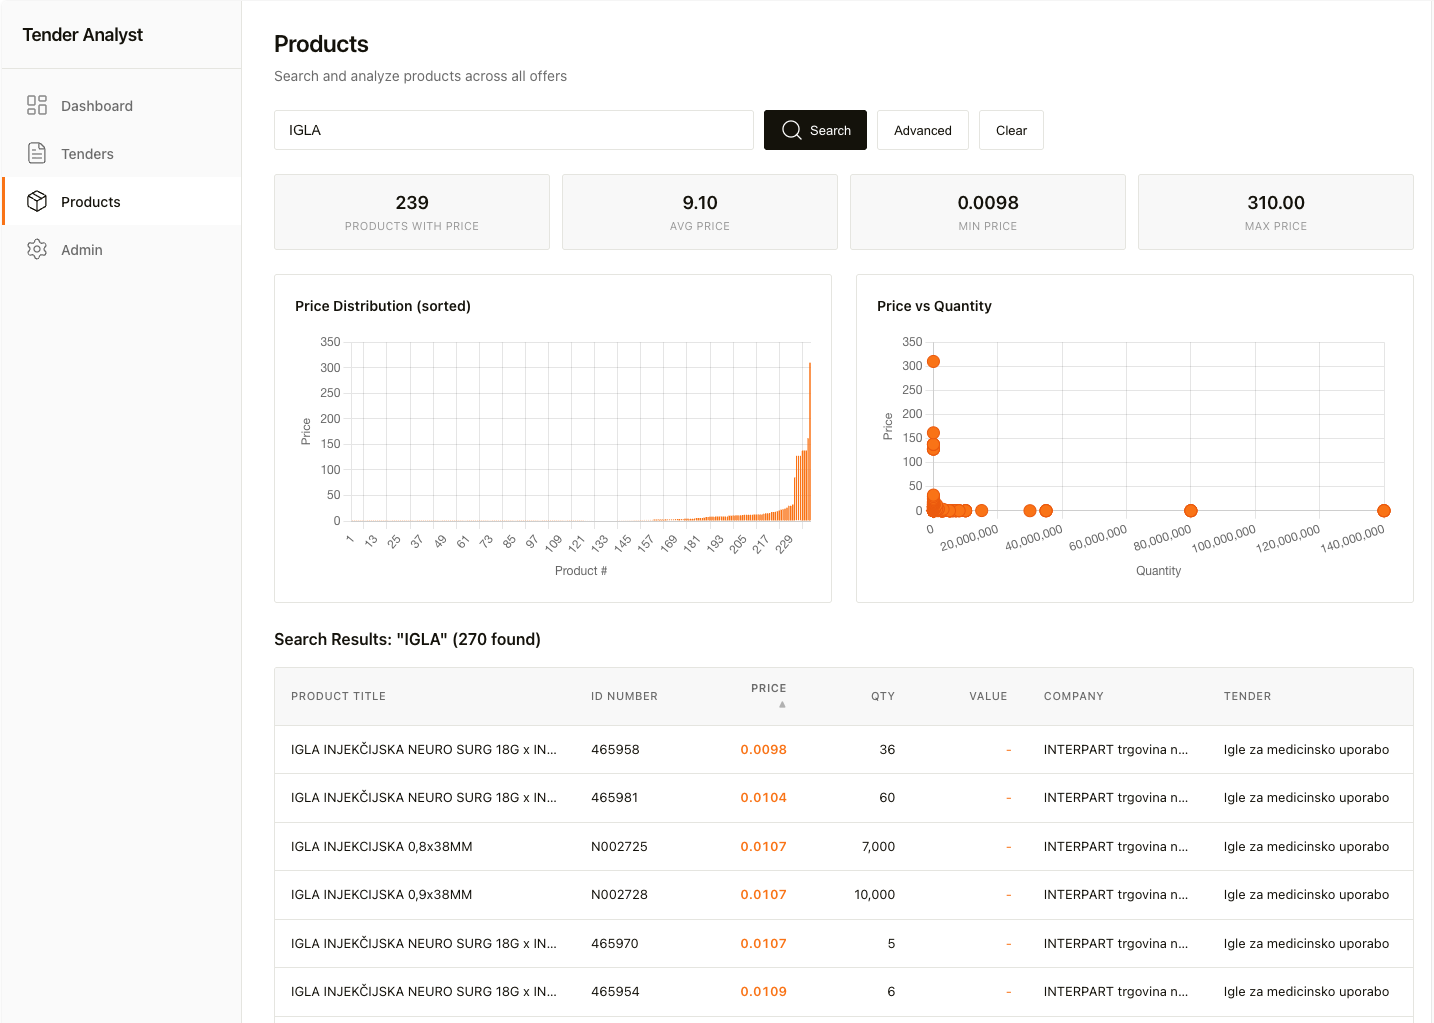
Task: Sort by the VALUE column header
Action: 988,696
